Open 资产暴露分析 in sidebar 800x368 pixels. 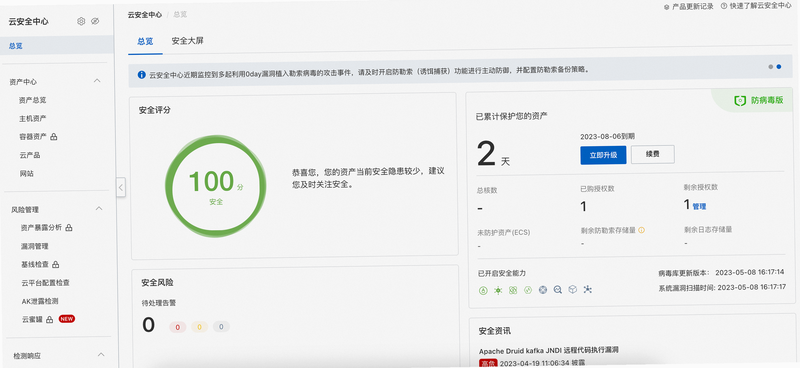click(x=41, y=228)
